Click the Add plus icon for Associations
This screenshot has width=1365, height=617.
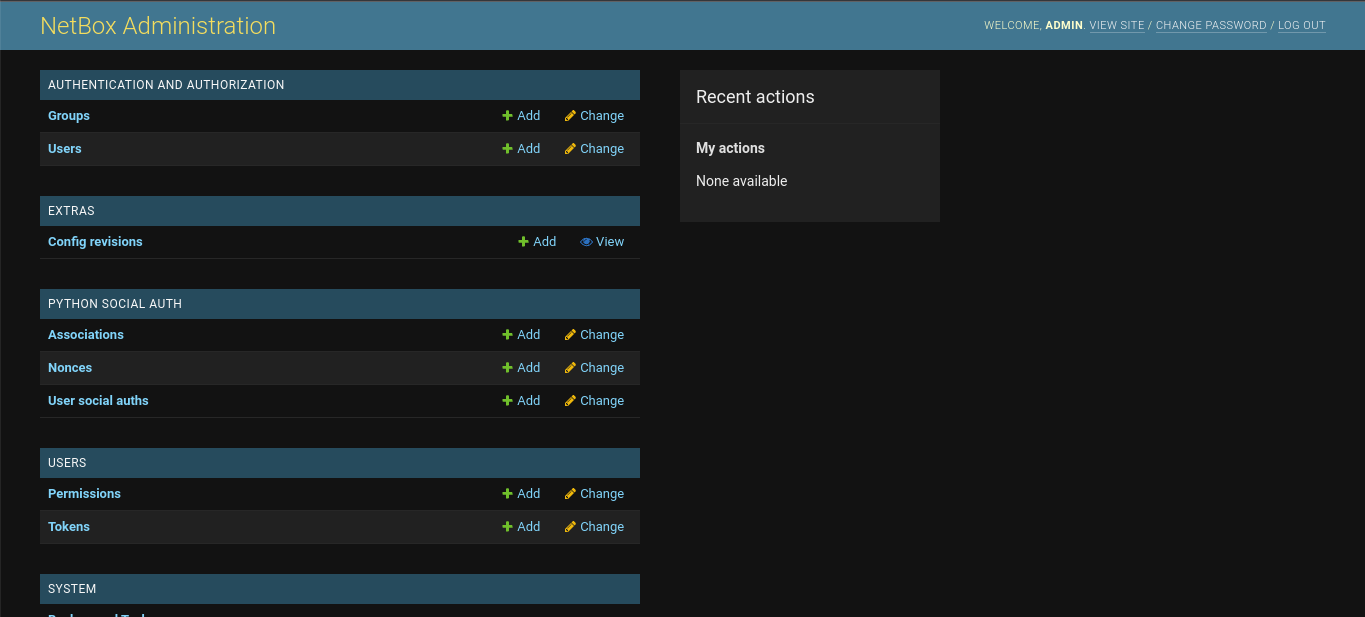(x=506, y=334)
